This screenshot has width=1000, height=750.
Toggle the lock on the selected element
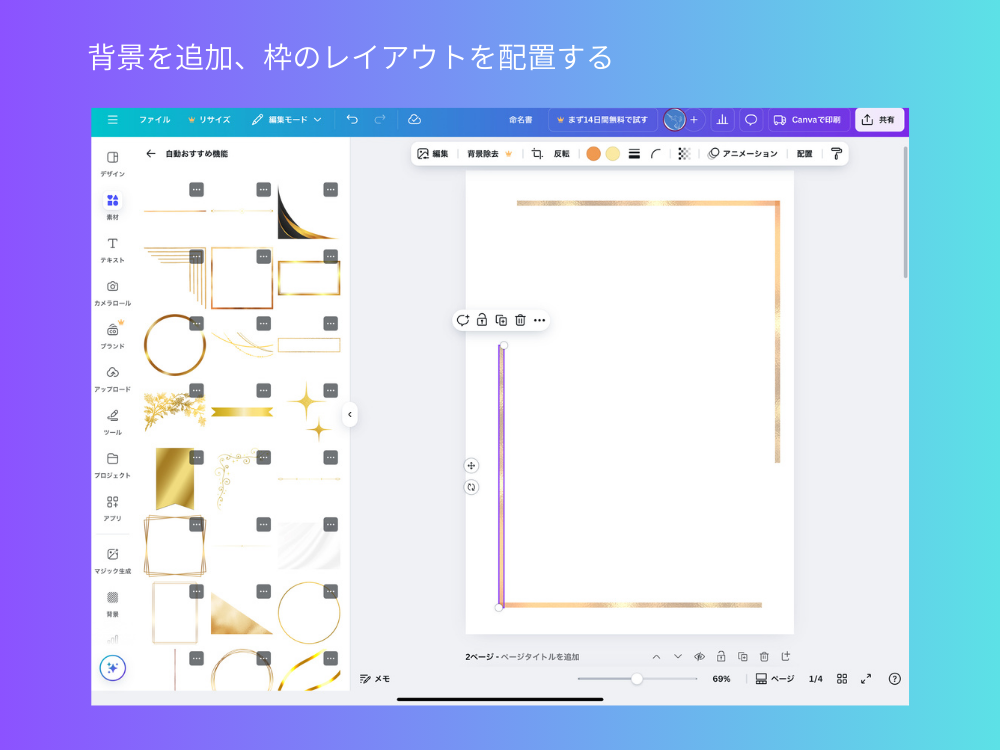[x=481, y=320]
